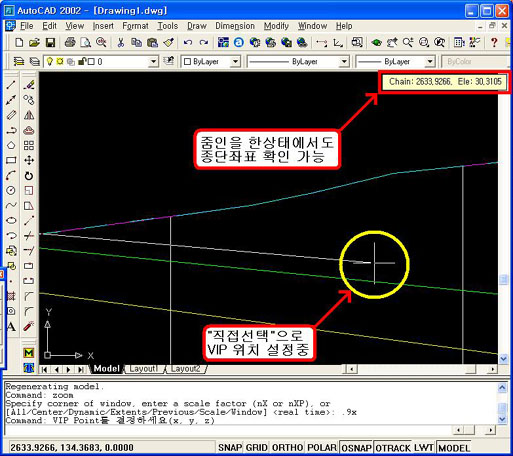Image resolution: width=513 pixels, height=456 pixels.
Task: Open Print Preview icon
Action: click(85, 43)
